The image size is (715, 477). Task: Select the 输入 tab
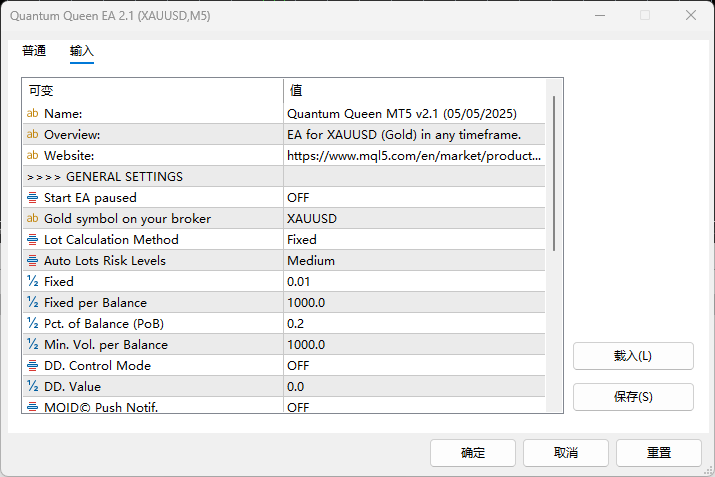(x=82, y=51)
